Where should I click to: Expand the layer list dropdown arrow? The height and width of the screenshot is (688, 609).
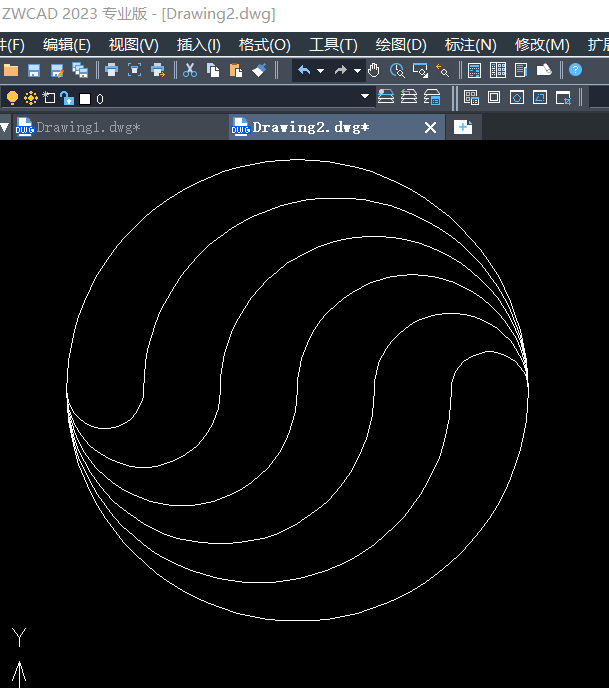365,98
